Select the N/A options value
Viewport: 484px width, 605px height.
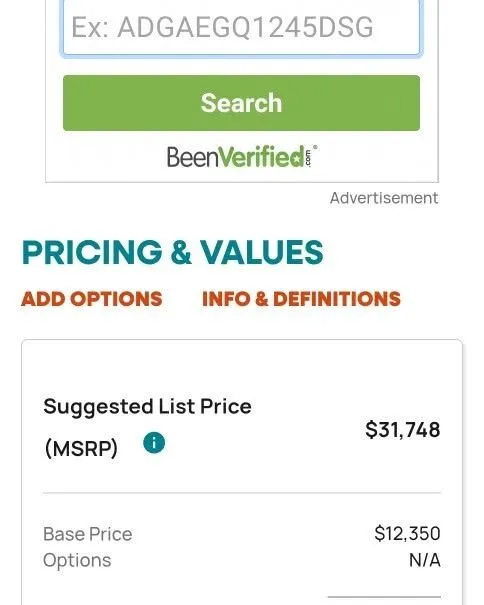(x=425, y=560)
